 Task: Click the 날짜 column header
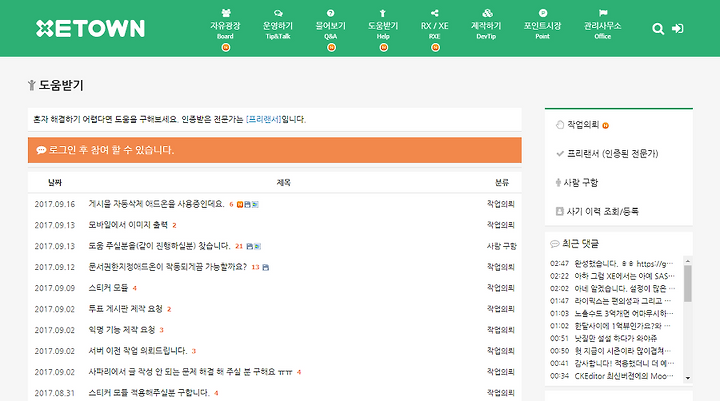(x=55, y=182)
